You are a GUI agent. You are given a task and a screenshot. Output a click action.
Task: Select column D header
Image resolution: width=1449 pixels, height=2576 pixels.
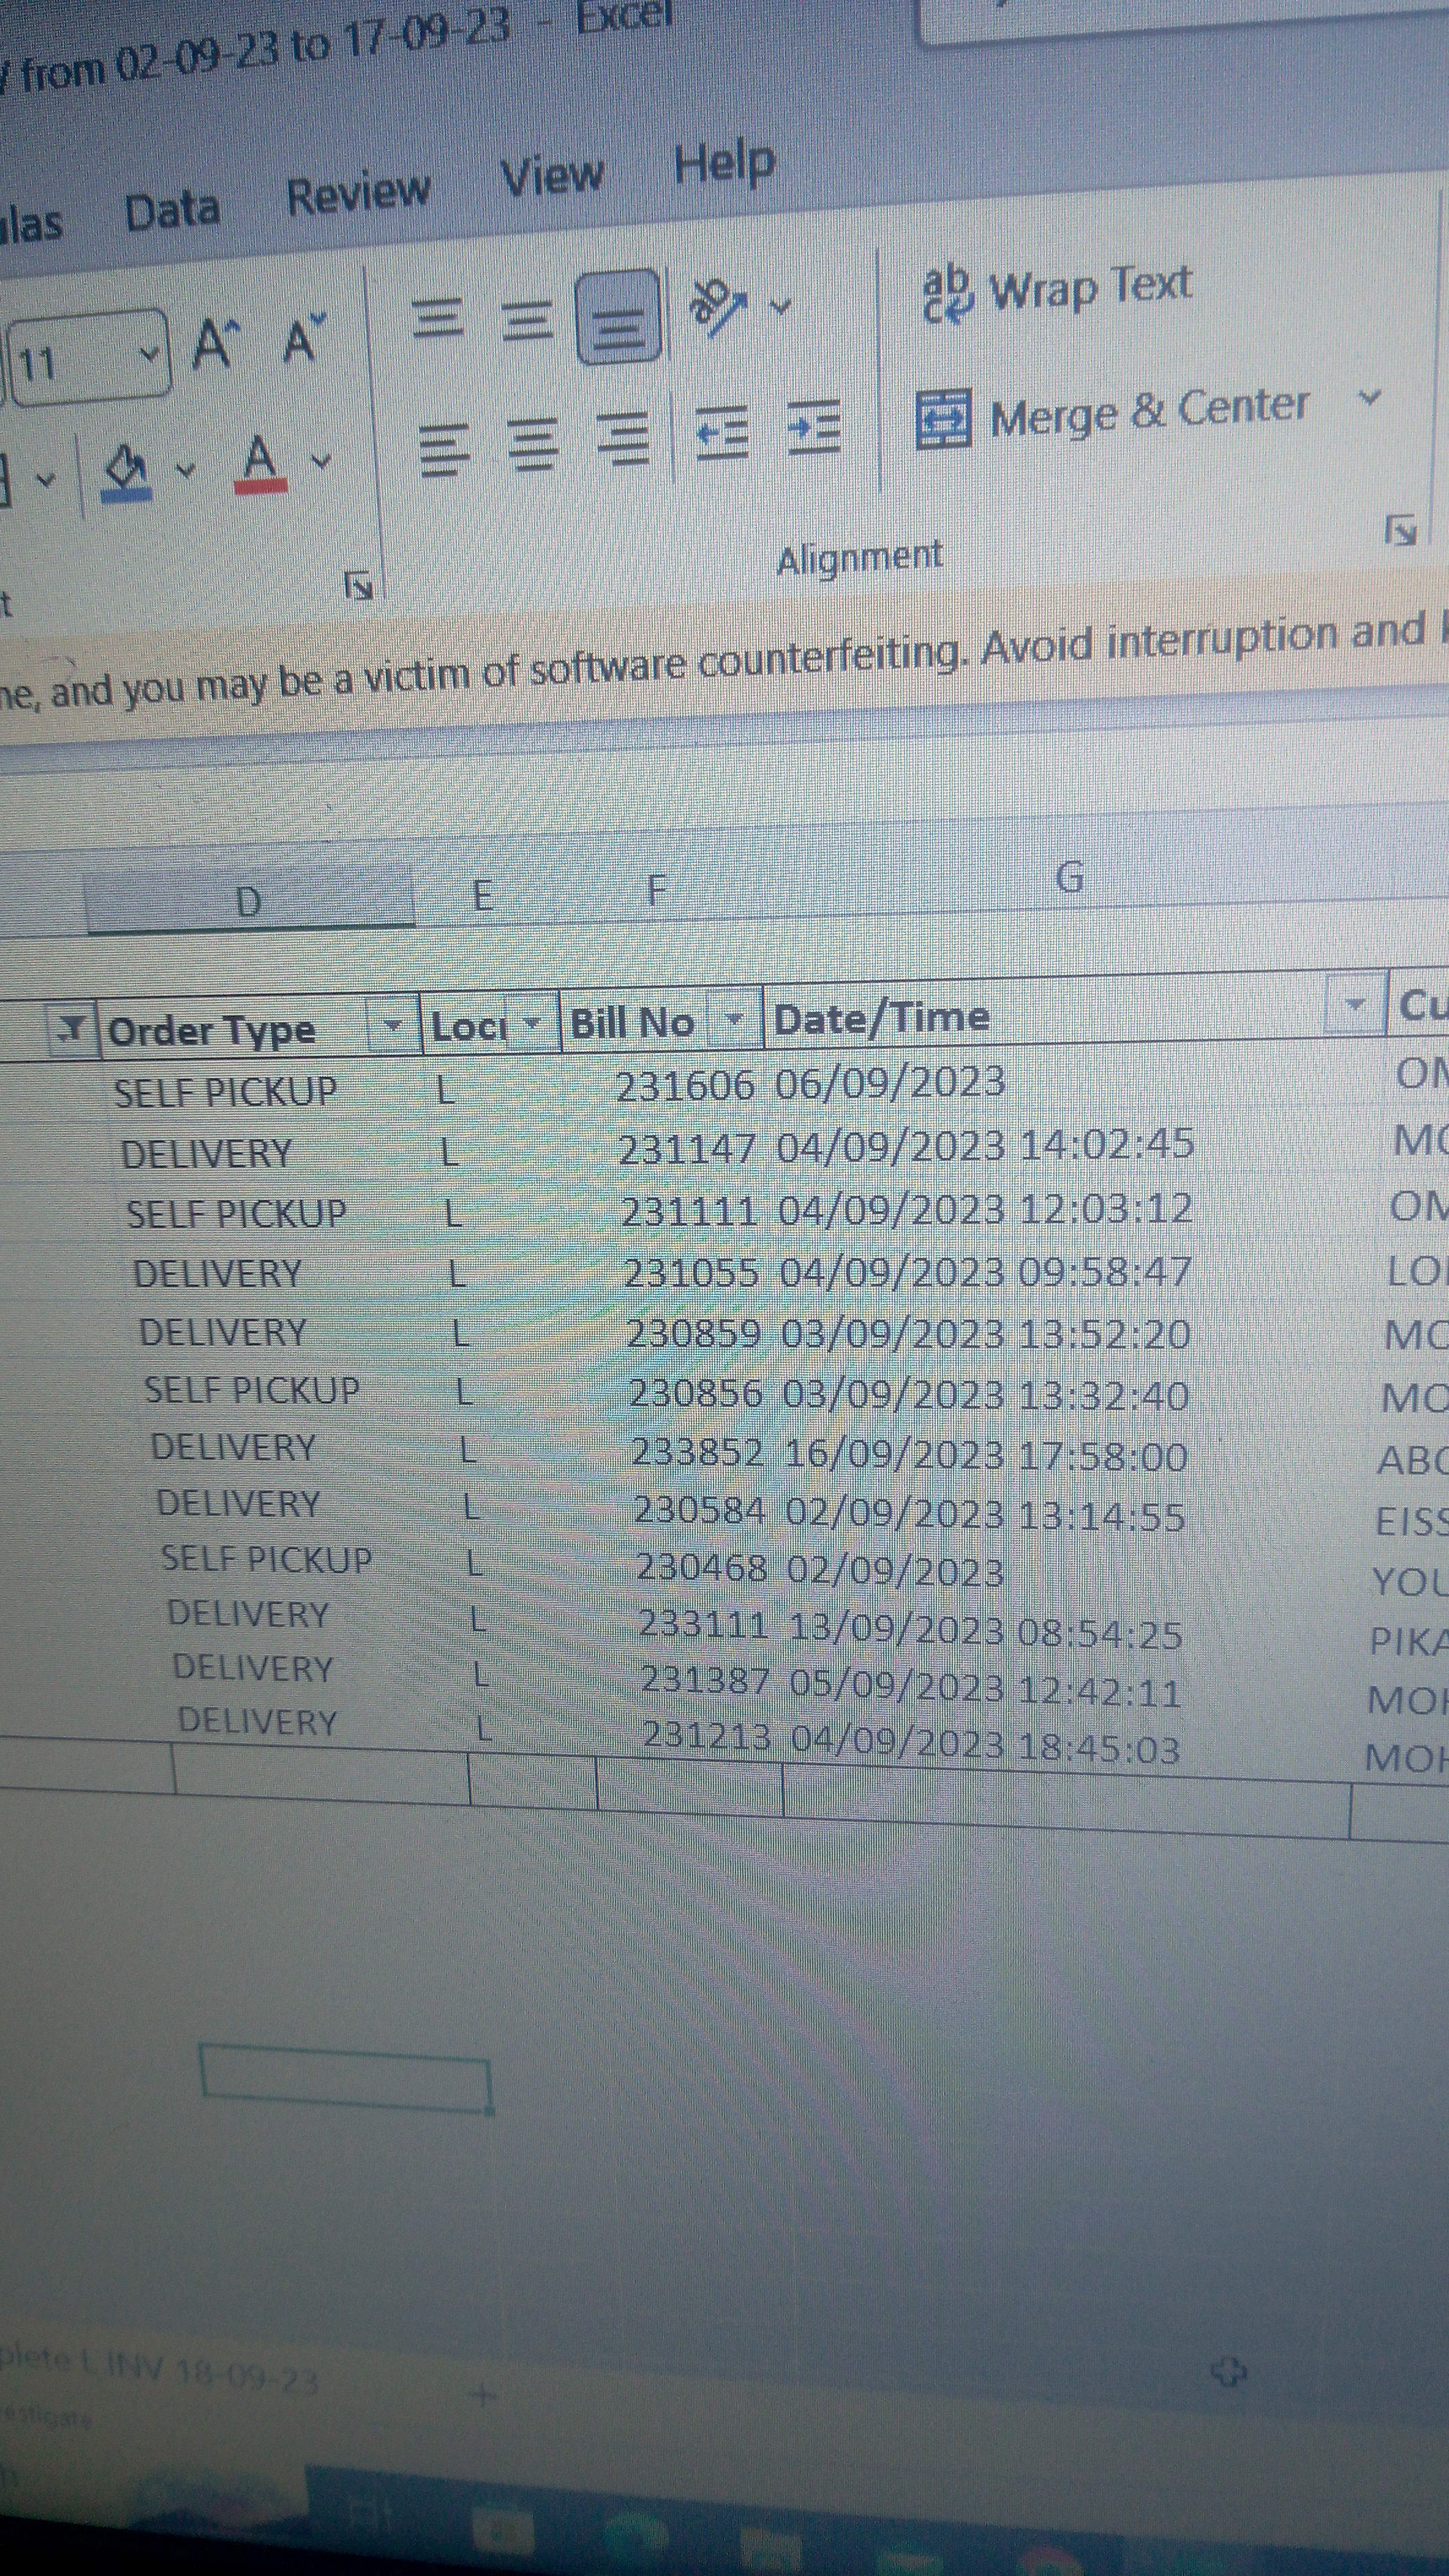coord(250,900)
